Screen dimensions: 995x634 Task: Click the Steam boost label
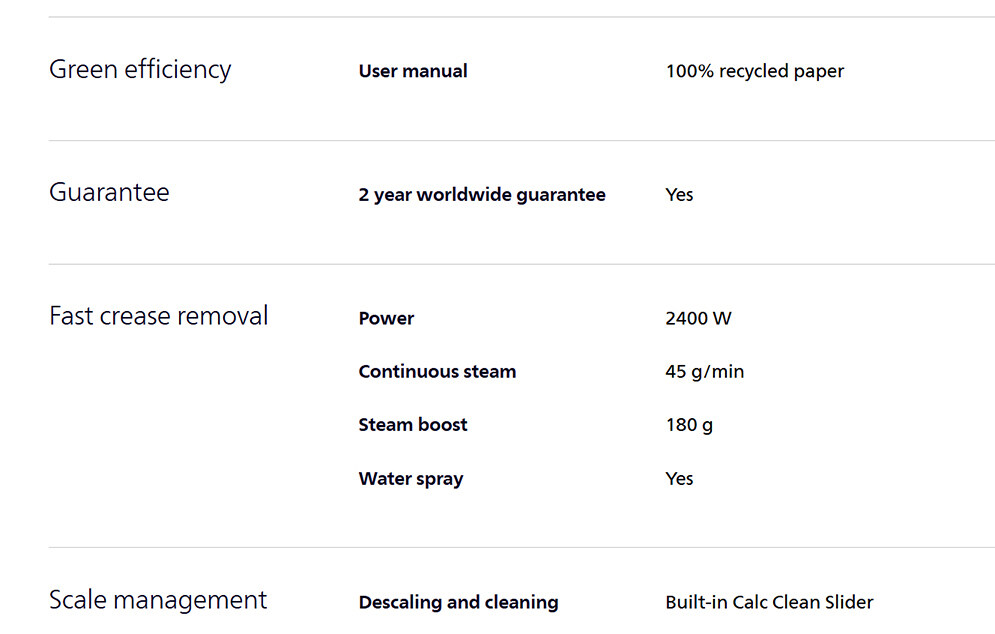(x=413, y=424)
